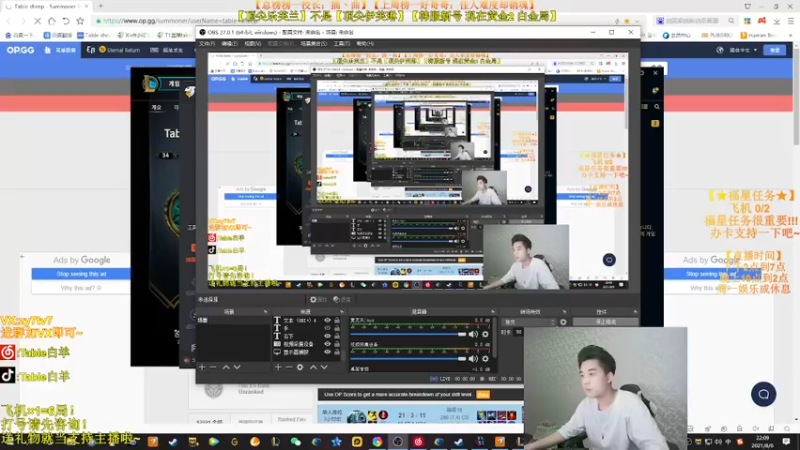Open the OBS 工具(T) menu
The height and width of the screenshot is (450, 800).
342,43
